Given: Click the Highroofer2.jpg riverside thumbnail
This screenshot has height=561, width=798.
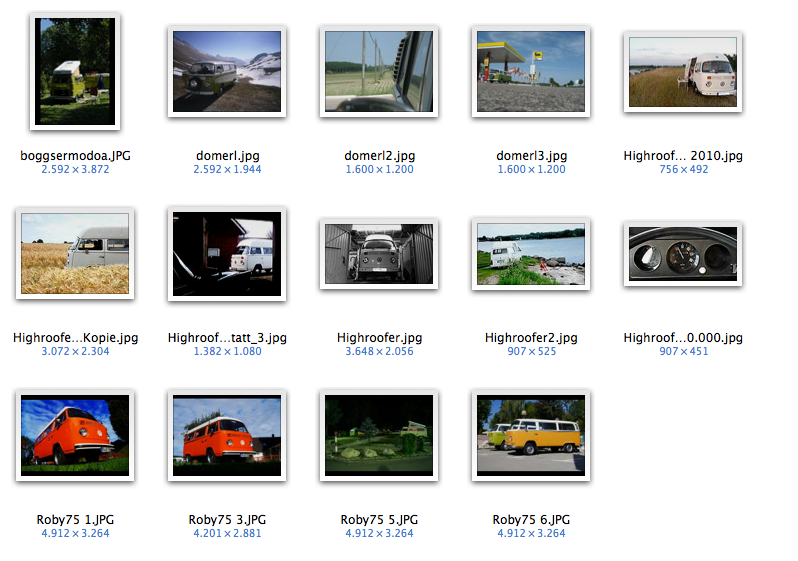Looking at the screenshot, I should coord(531,254).
